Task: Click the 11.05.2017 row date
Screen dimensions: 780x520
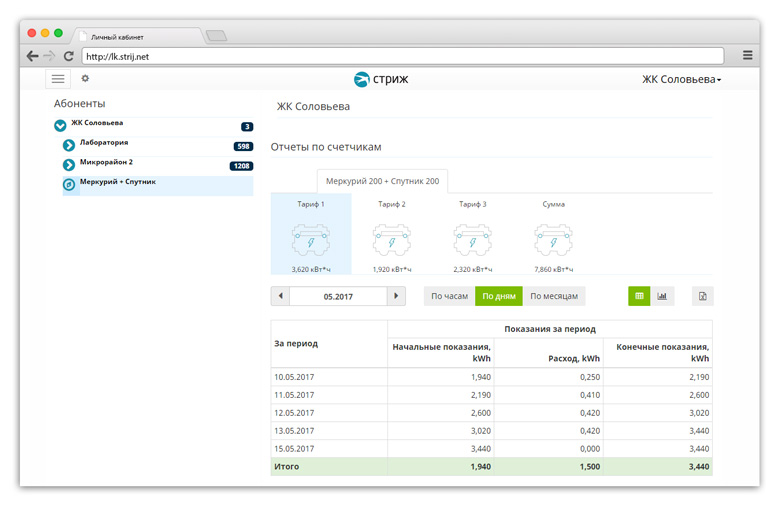Action: click(294, 395)
